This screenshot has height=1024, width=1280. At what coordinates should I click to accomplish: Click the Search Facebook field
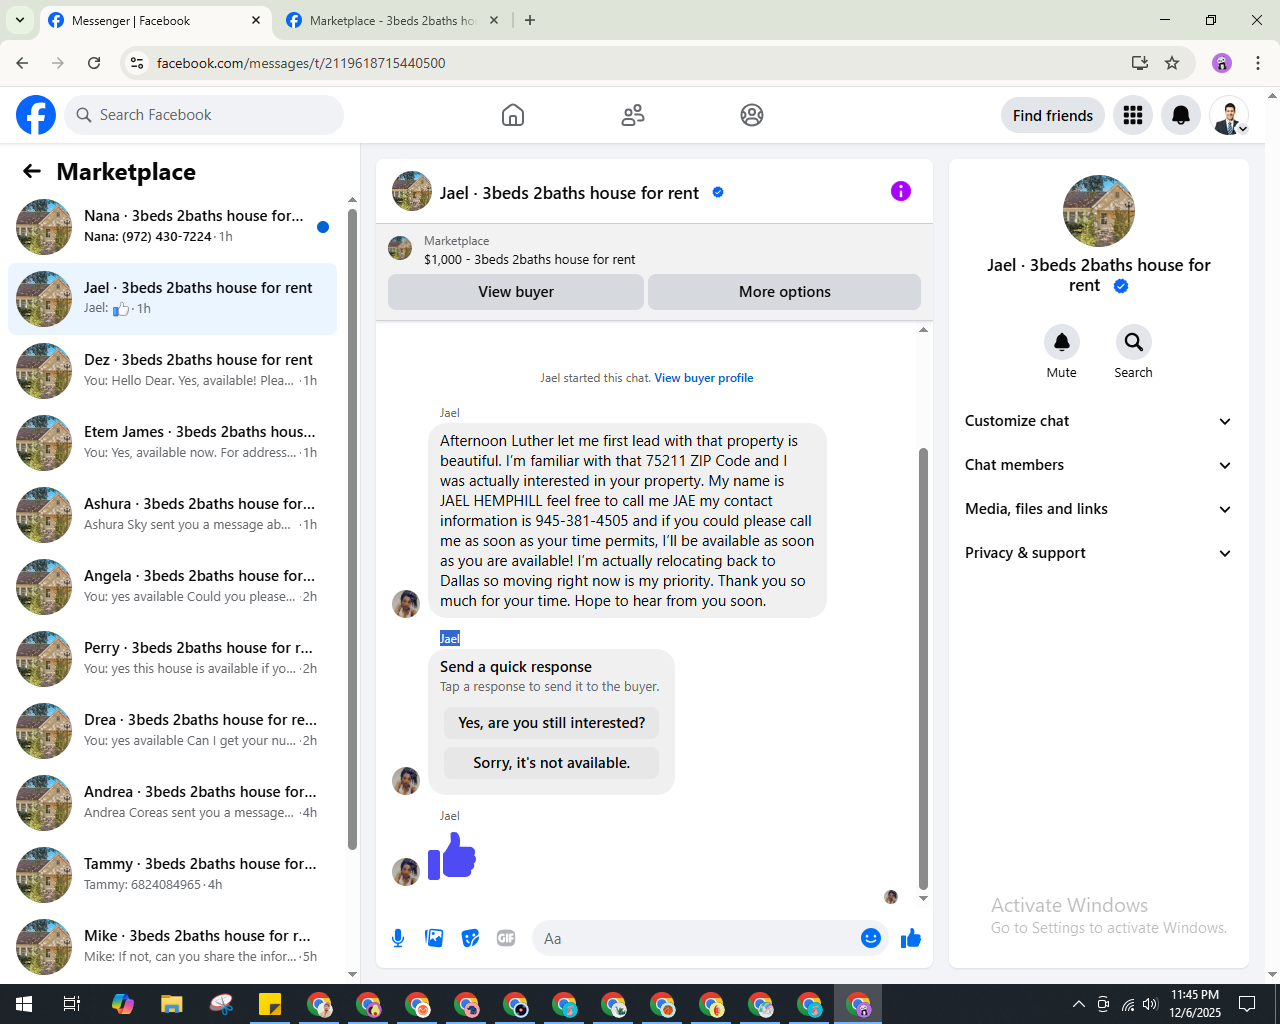pos(204,115)
